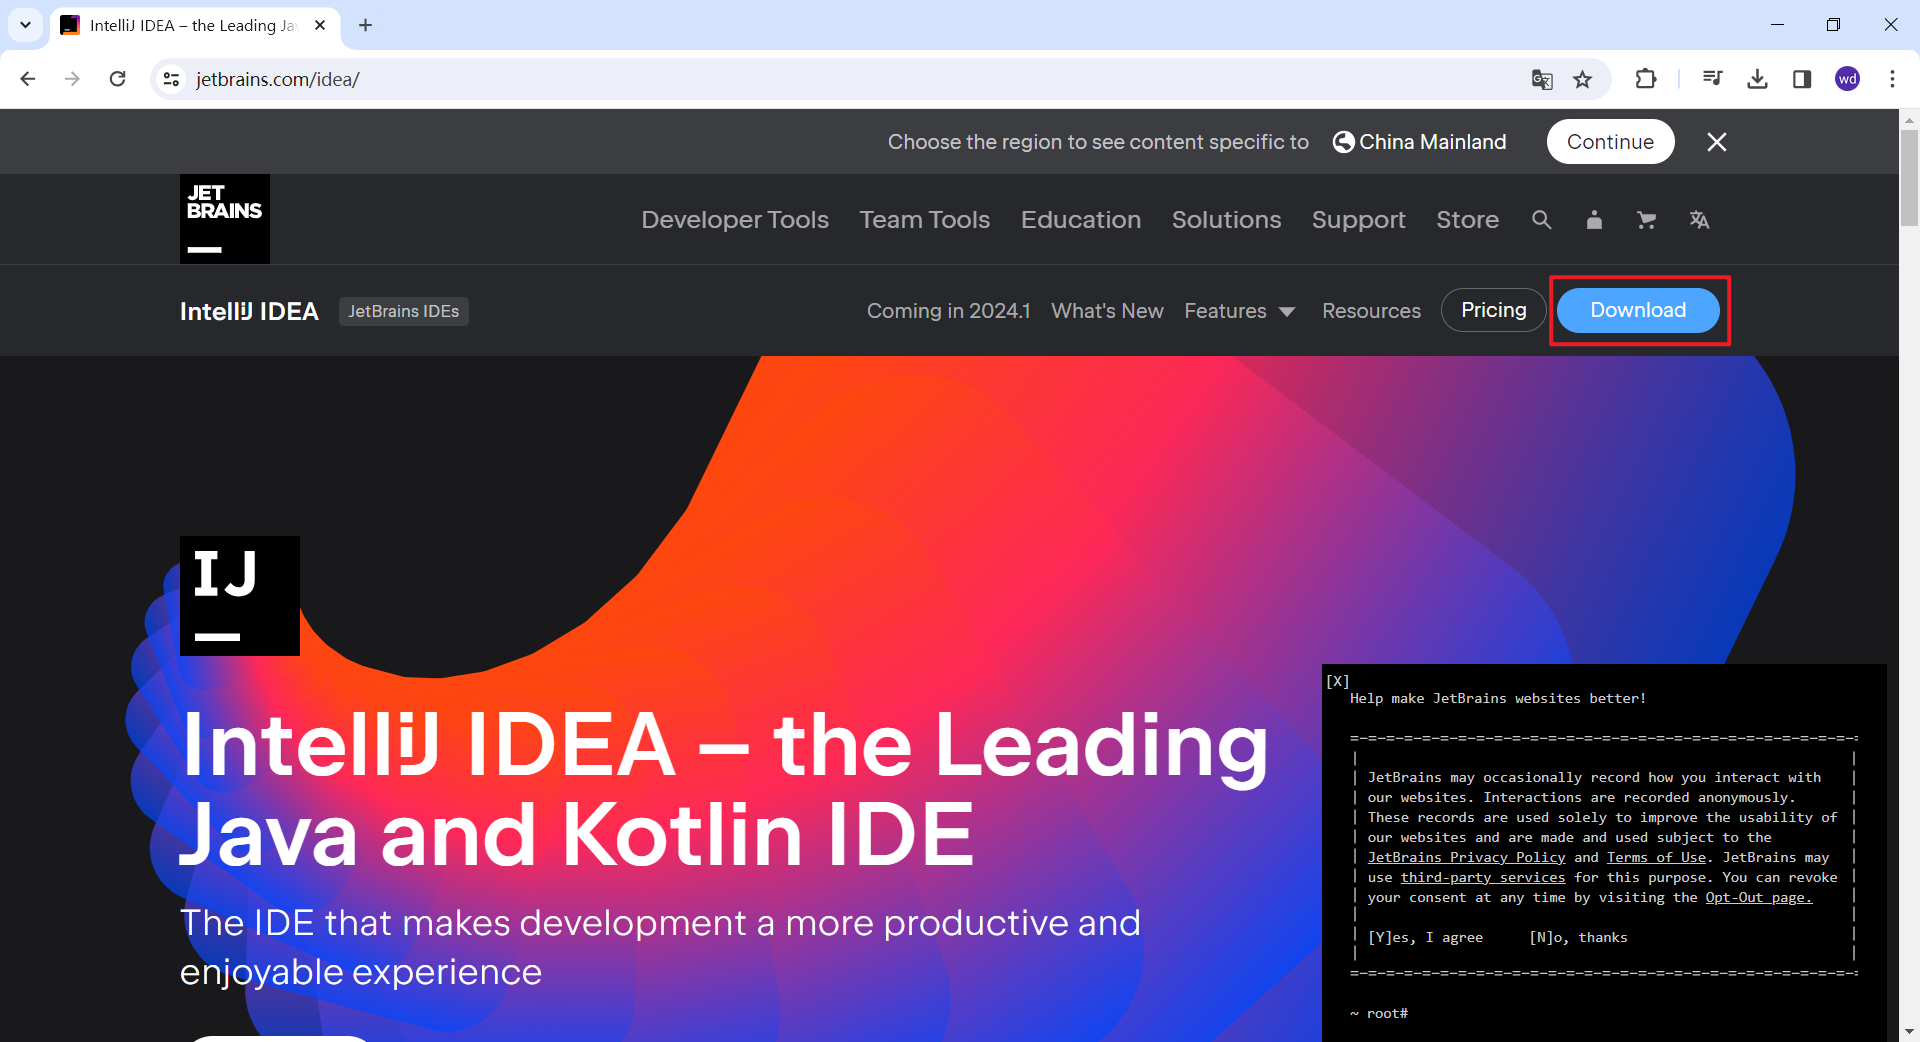The height and width of the screenshot is (1042, 1920).
Task: Click the user account icon
Action: click(1594, 220)
